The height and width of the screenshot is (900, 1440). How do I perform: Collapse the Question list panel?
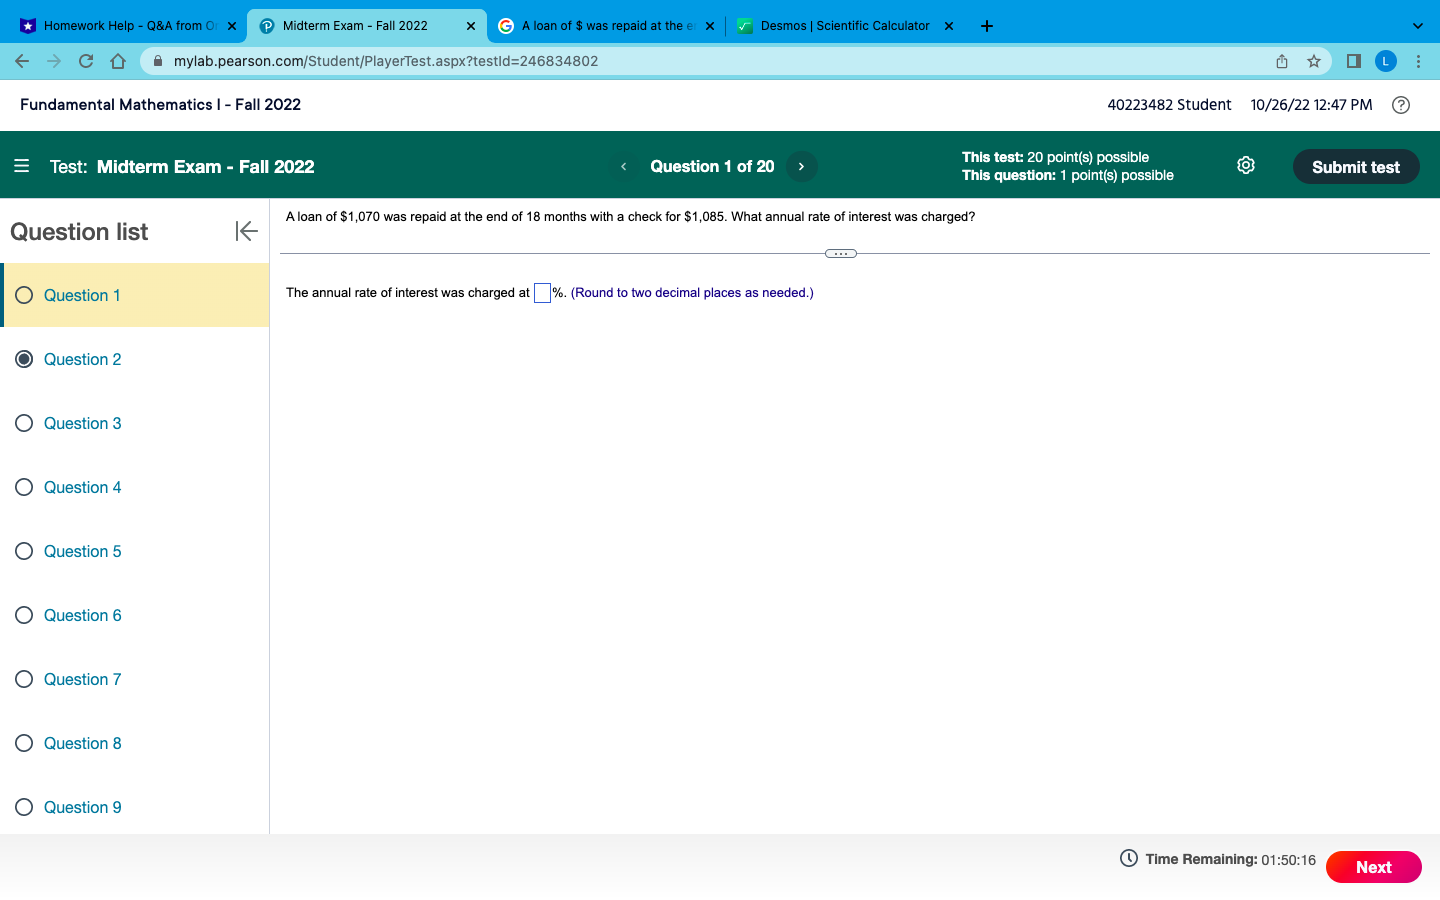(246, 231)
